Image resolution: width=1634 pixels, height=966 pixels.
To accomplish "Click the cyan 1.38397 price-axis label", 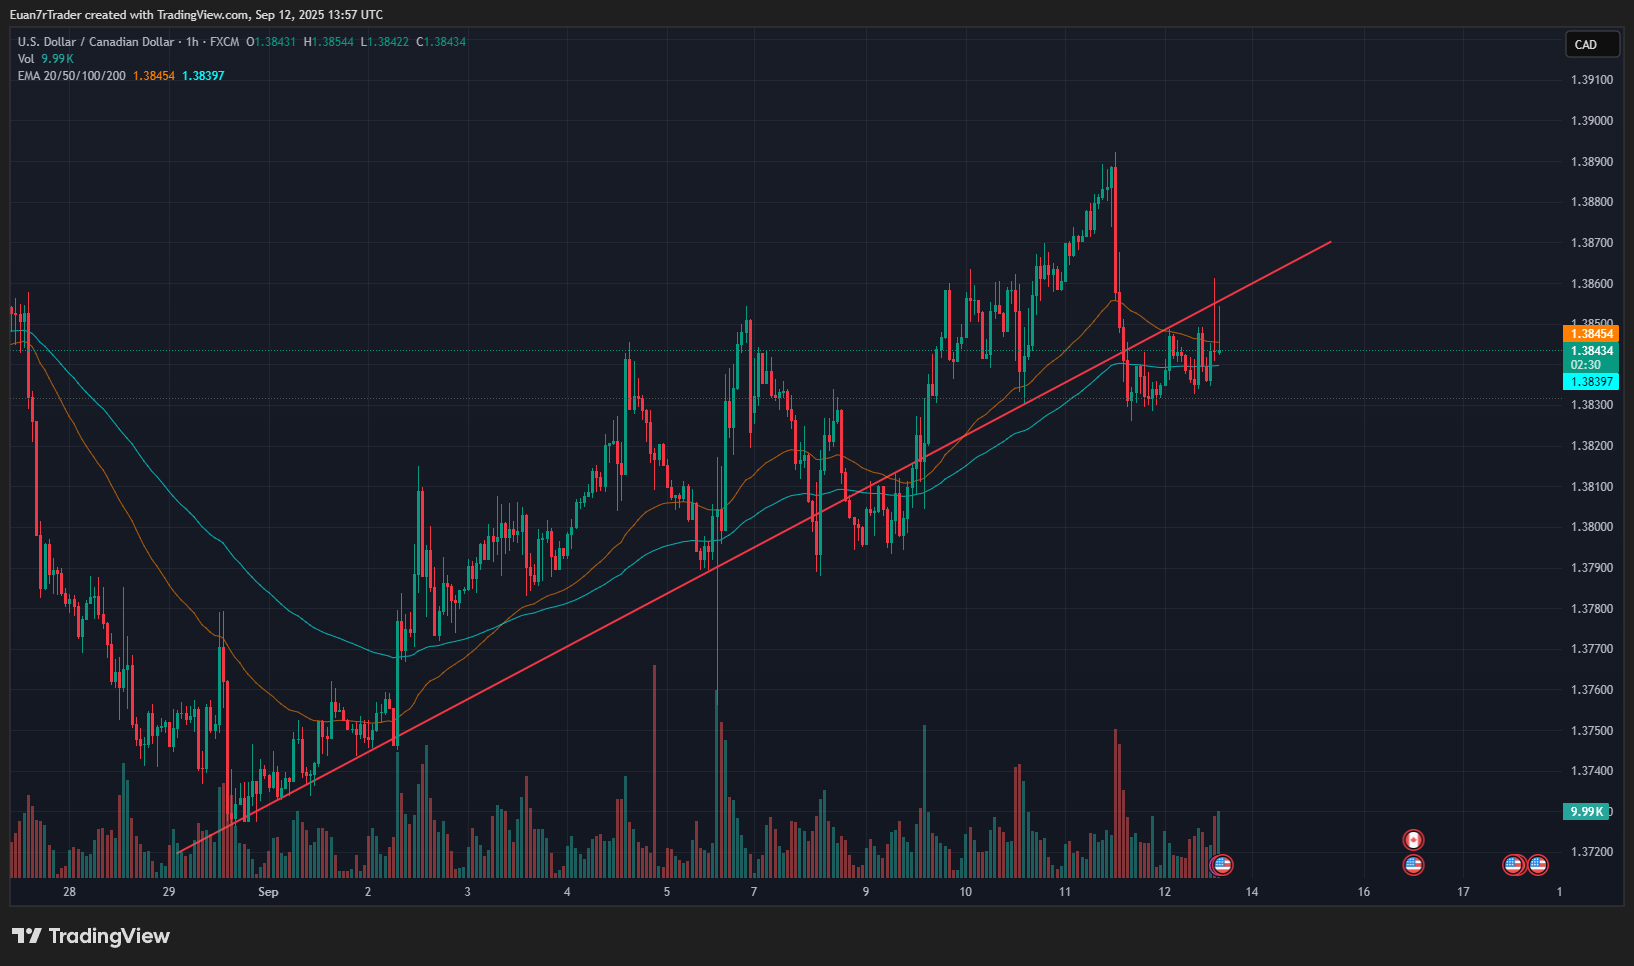I will point(1591,382).
